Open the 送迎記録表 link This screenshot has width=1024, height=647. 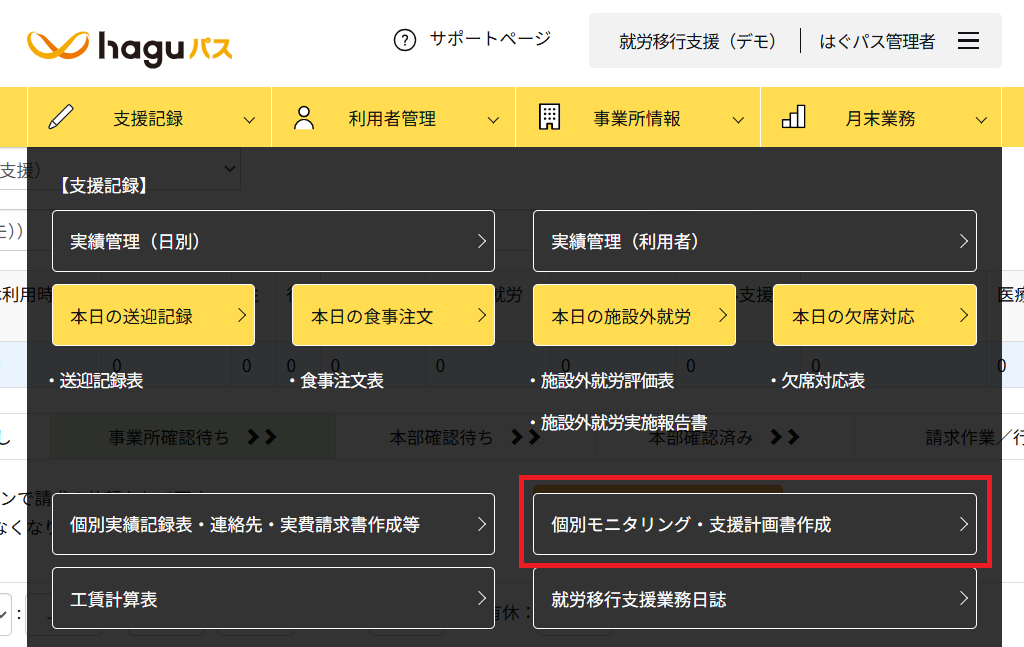pos(101,381)
